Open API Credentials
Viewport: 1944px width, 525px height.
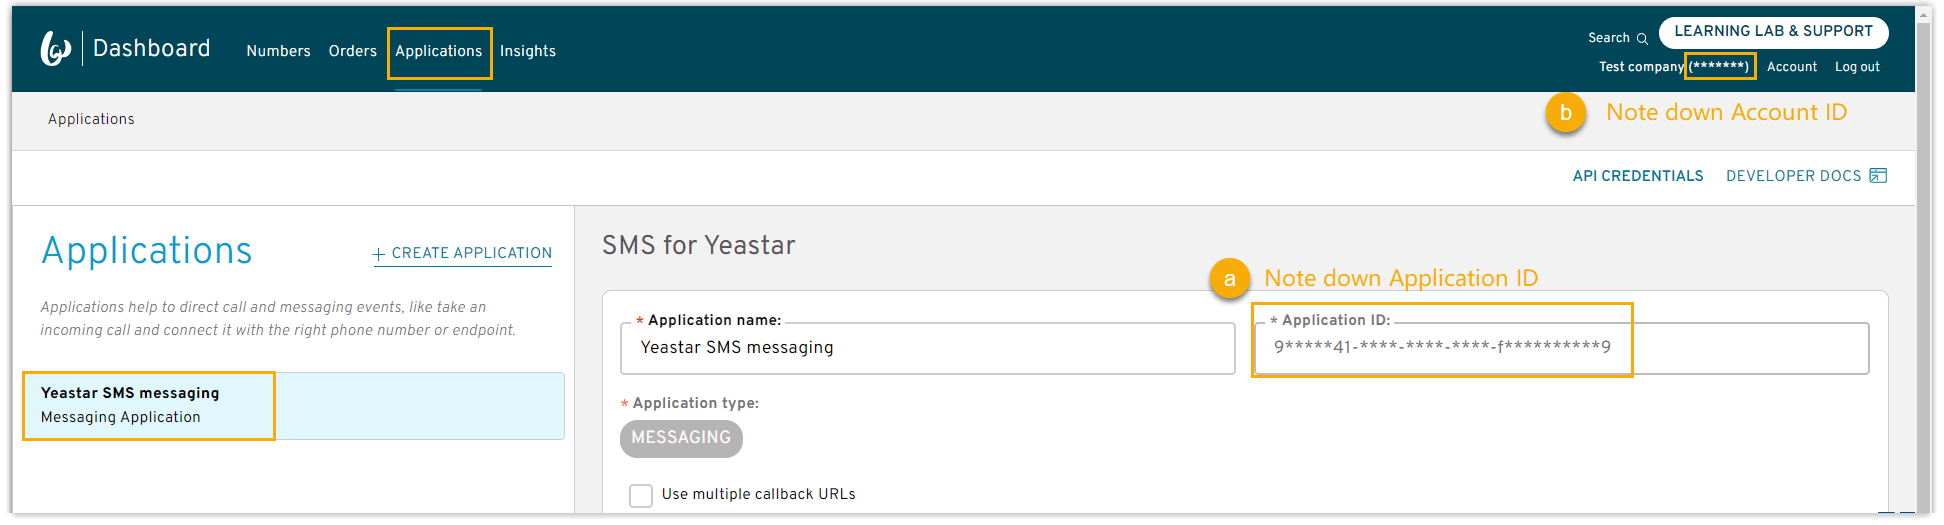[1637, 176]
